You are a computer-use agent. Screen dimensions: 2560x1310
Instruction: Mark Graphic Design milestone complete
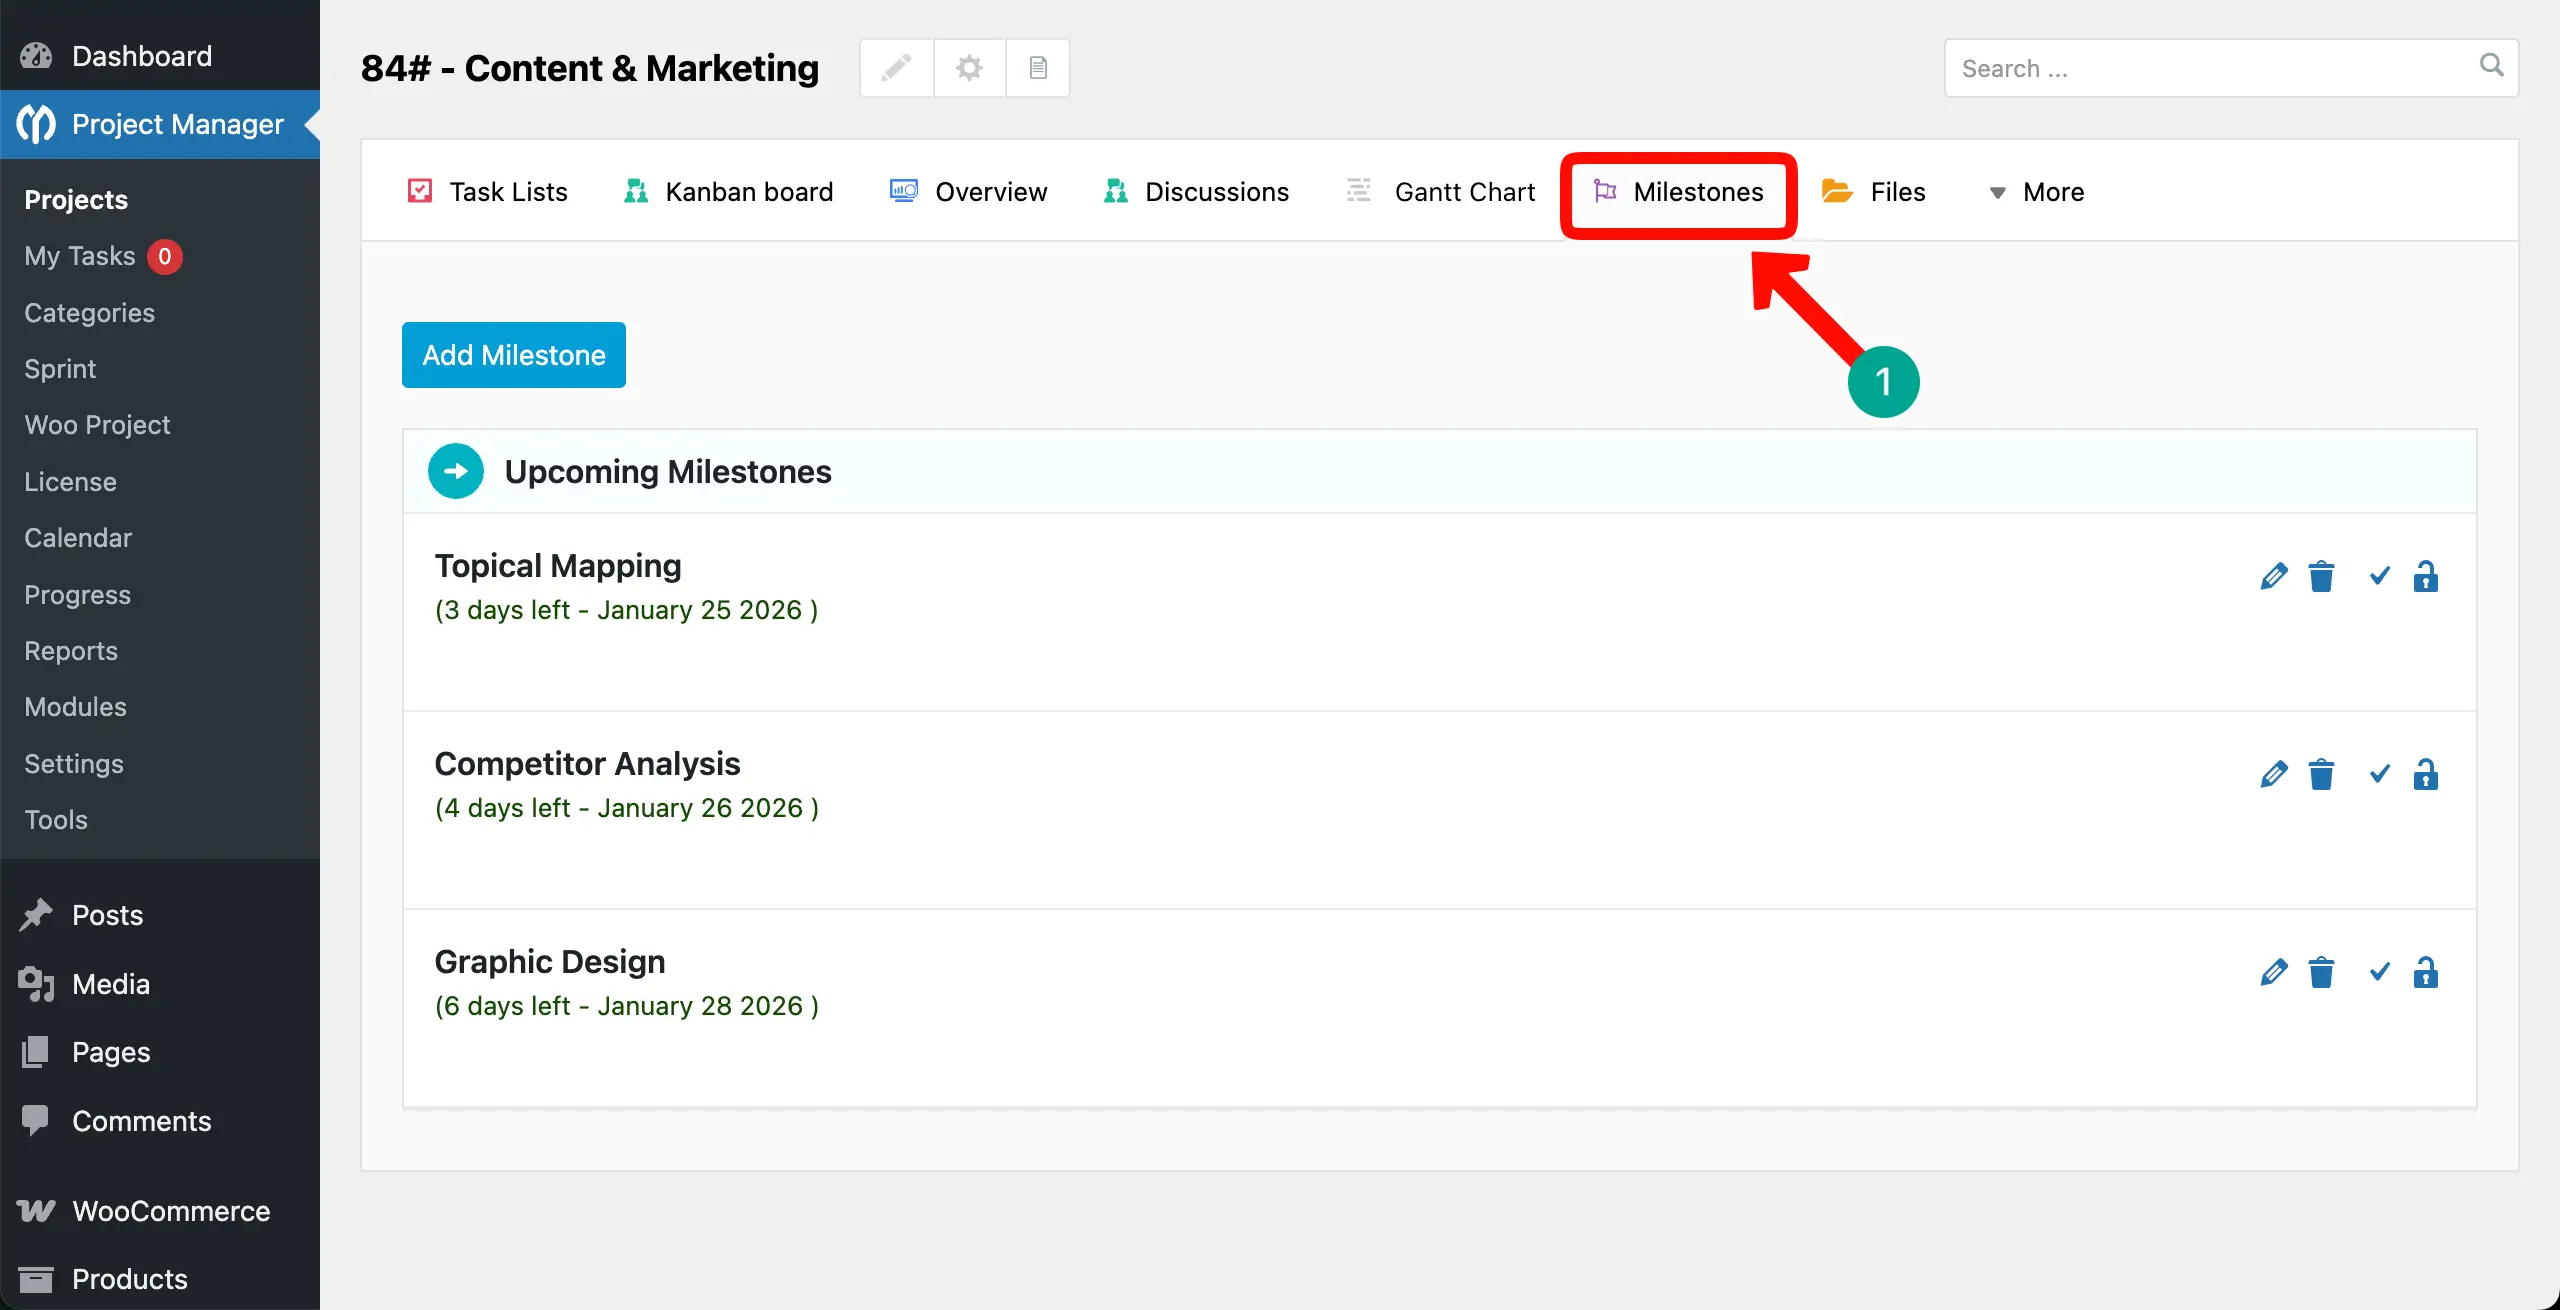(2379, 972)
